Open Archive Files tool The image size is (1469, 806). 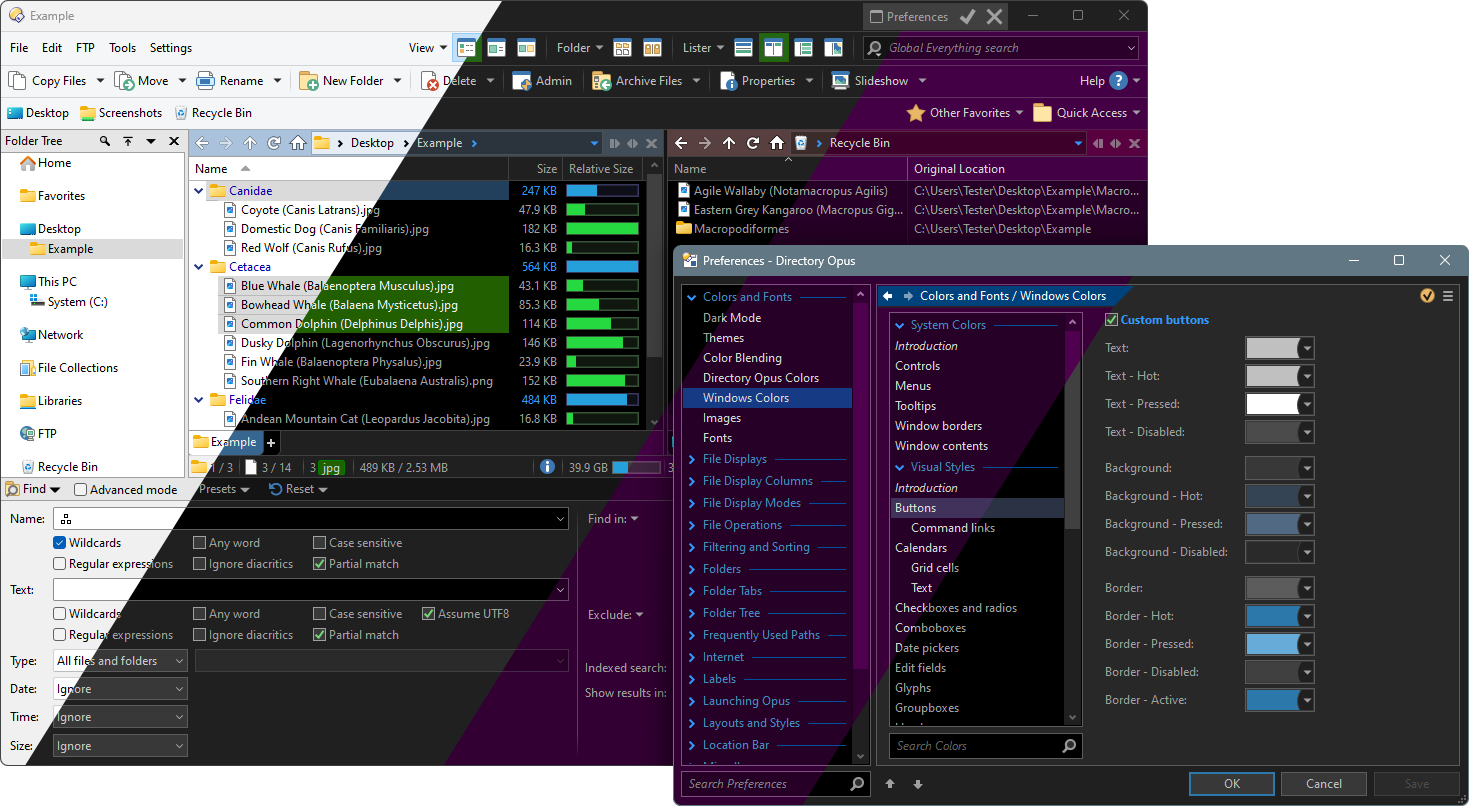602,81
